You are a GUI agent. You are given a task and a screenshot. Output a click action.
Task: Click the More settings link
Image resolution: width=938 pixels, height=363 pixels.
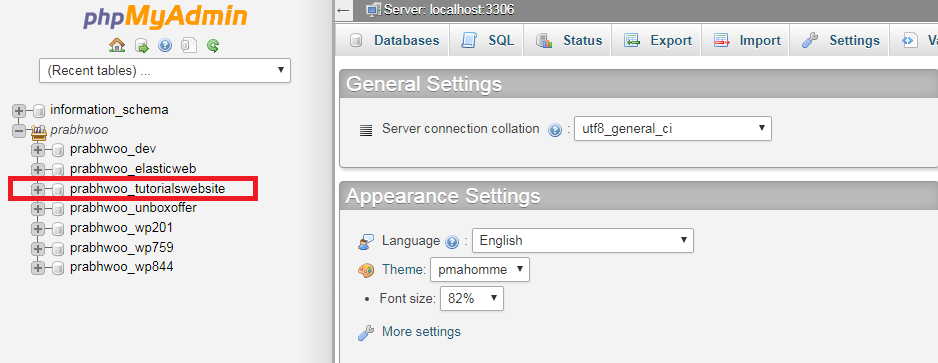pos(421,331)
